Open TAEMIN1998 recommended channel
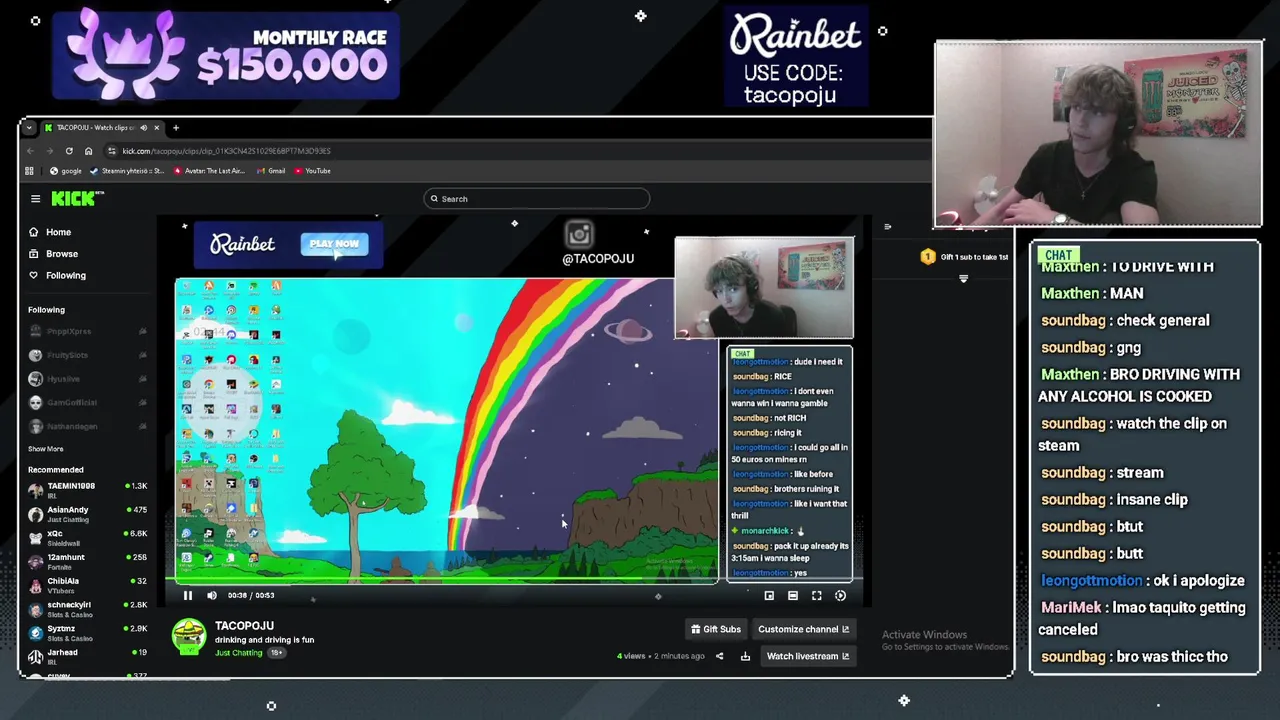Viewport: 1280px width, 720px height. (x=87, y=489)
